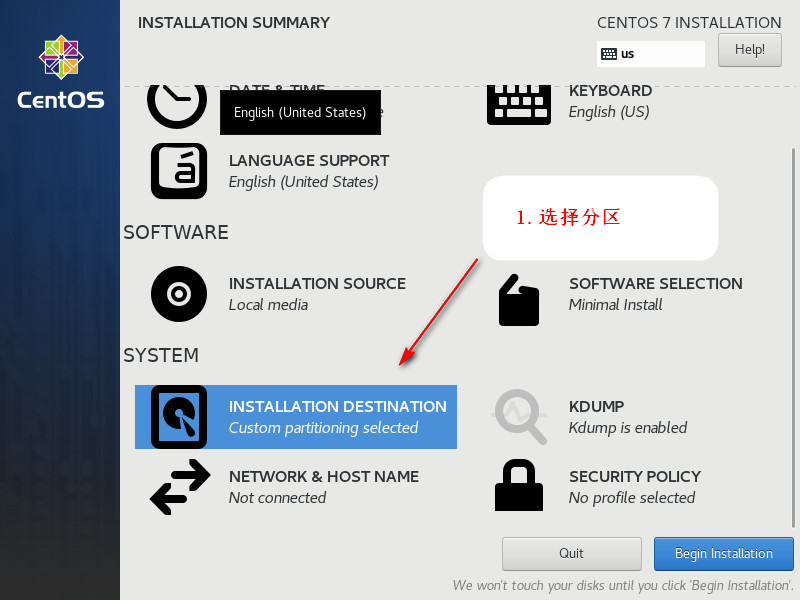The width and height of the screenshot is (800, 600).
Task: Open Installation Source disc icon
Action: click(x=179, y=294)
